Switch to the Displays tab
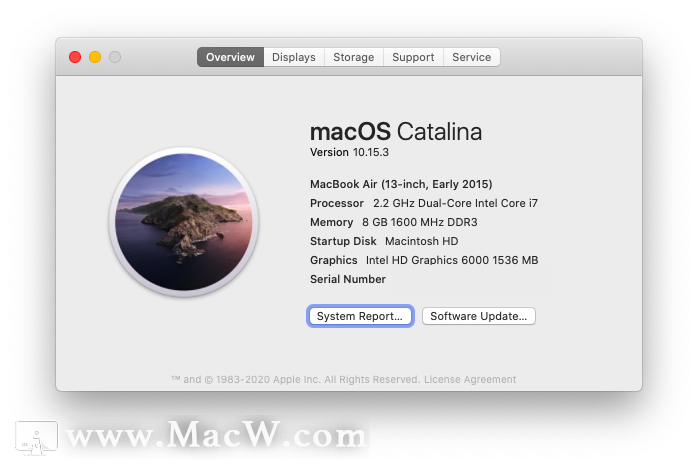Image resolution: width=698 pixels, height=465 pixels. [294, 57]
